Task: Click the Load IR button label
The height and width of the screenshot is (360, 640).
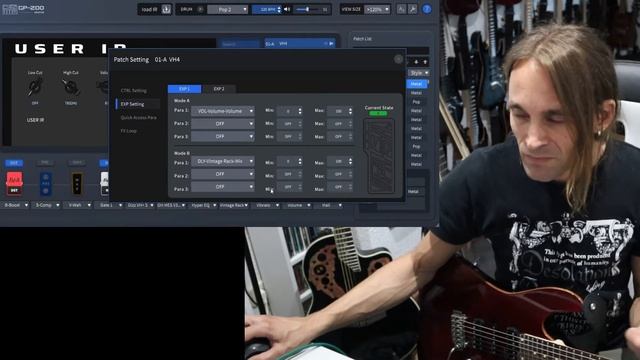Action: 149,9
